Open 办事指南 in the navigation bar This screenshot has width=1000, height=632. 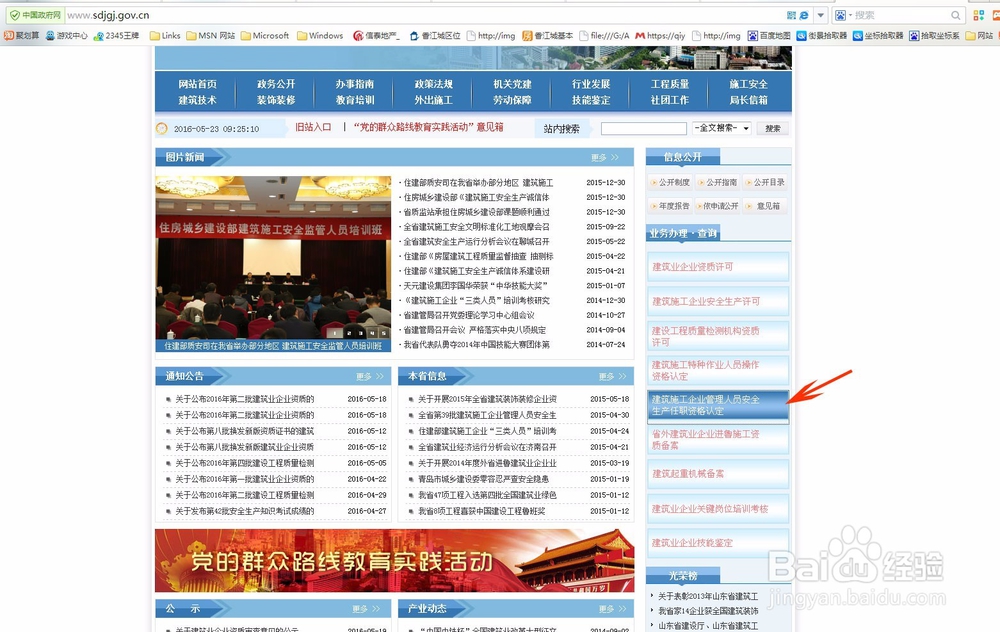click(x=355, y=84)
